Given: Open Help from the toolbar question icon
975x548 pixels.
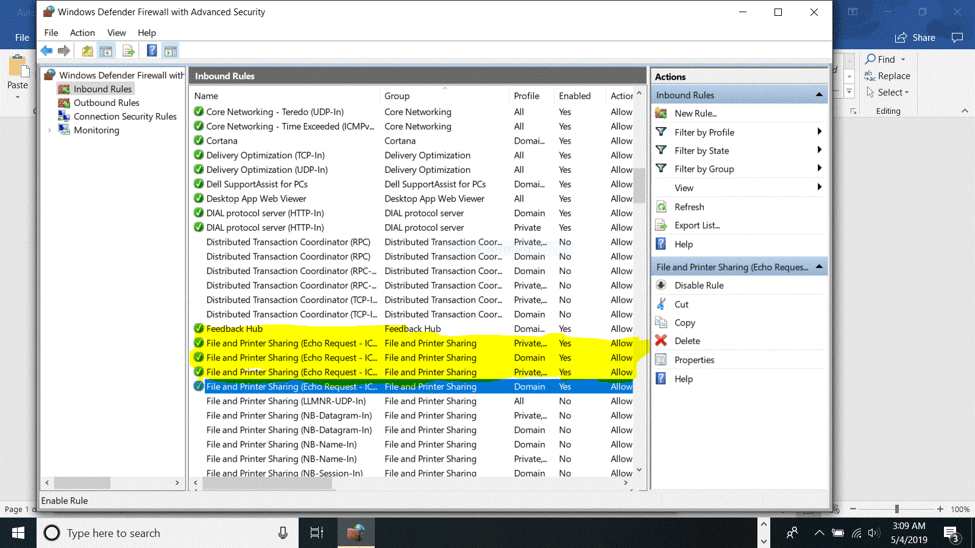Looking at the screenshot, I should pos(152,51).
